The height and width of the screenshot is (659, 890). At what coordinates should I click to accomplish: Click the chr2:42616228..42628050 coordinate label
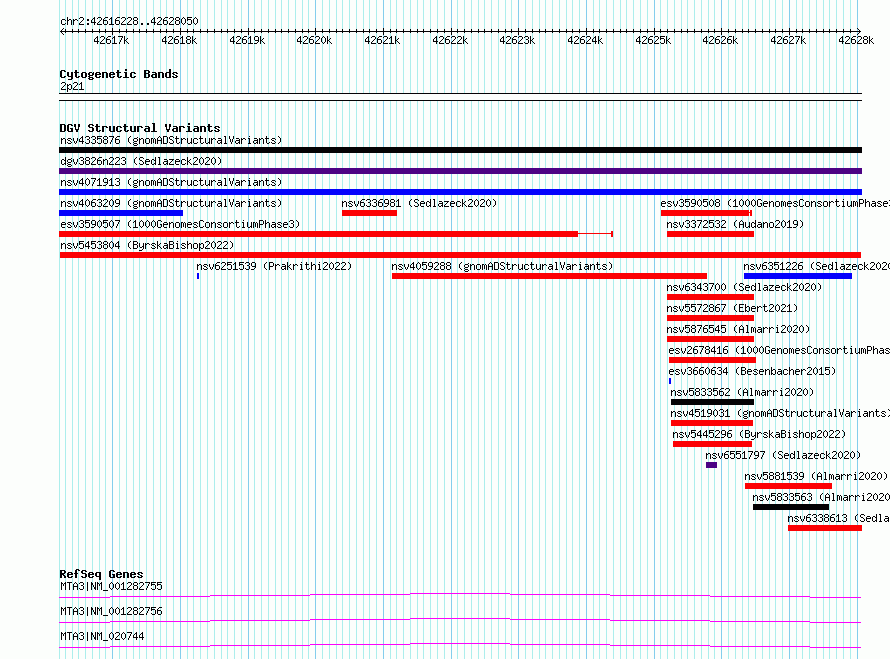129,22
